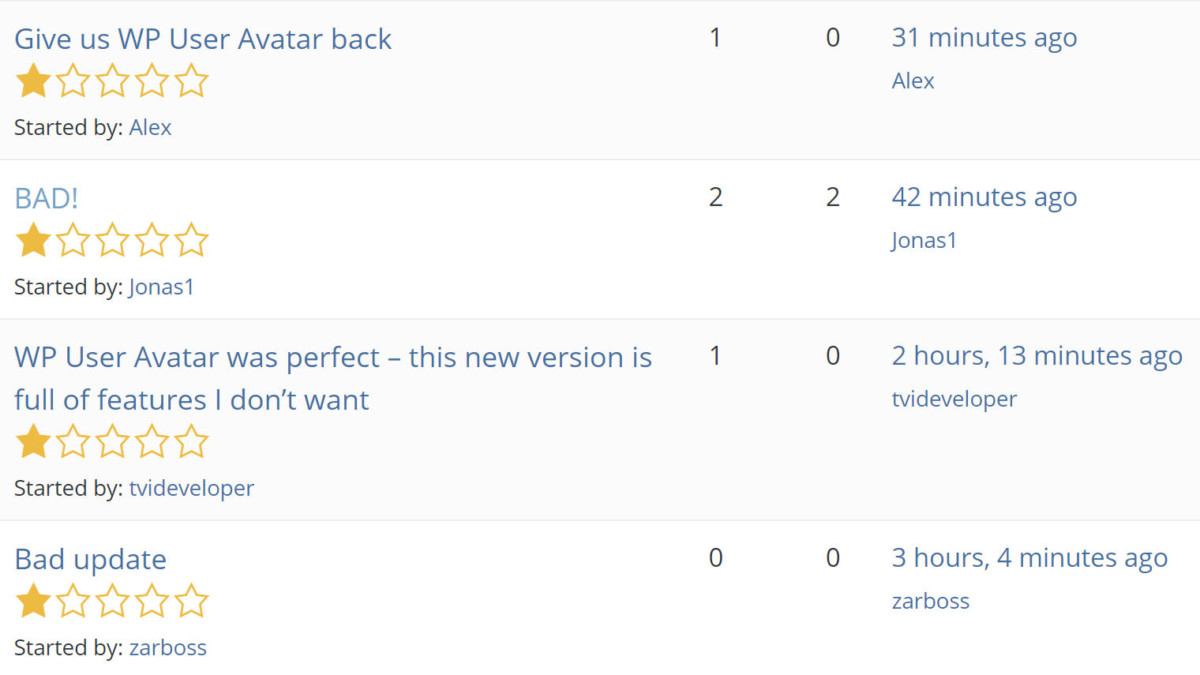Open the '2 hours, 13 minutes ago' activity link
Screen dimensions: 1200x675
(x=1036, y=356)
